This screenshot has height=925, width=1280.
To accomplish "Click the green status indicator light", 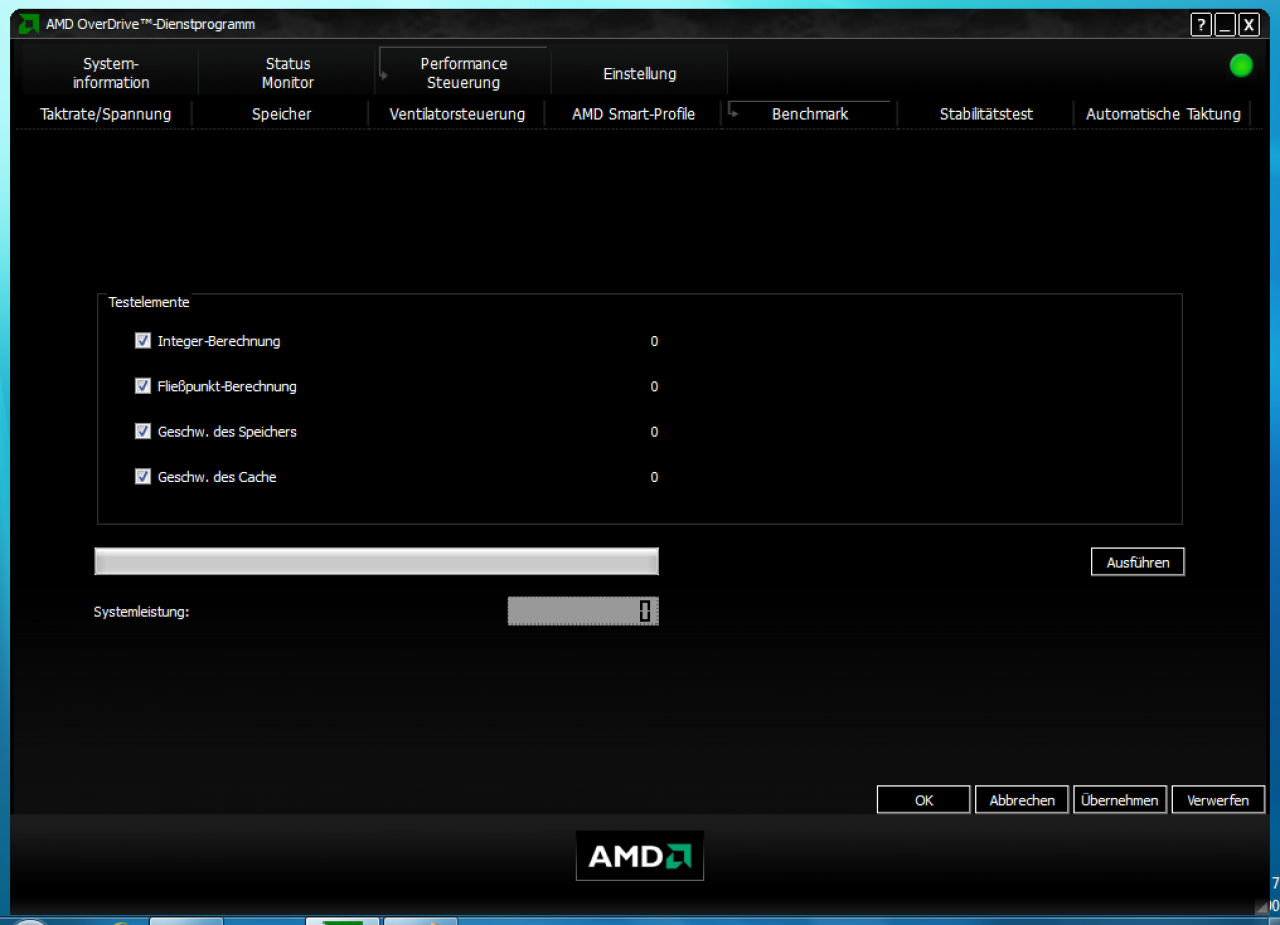I will pos(1241,66).
